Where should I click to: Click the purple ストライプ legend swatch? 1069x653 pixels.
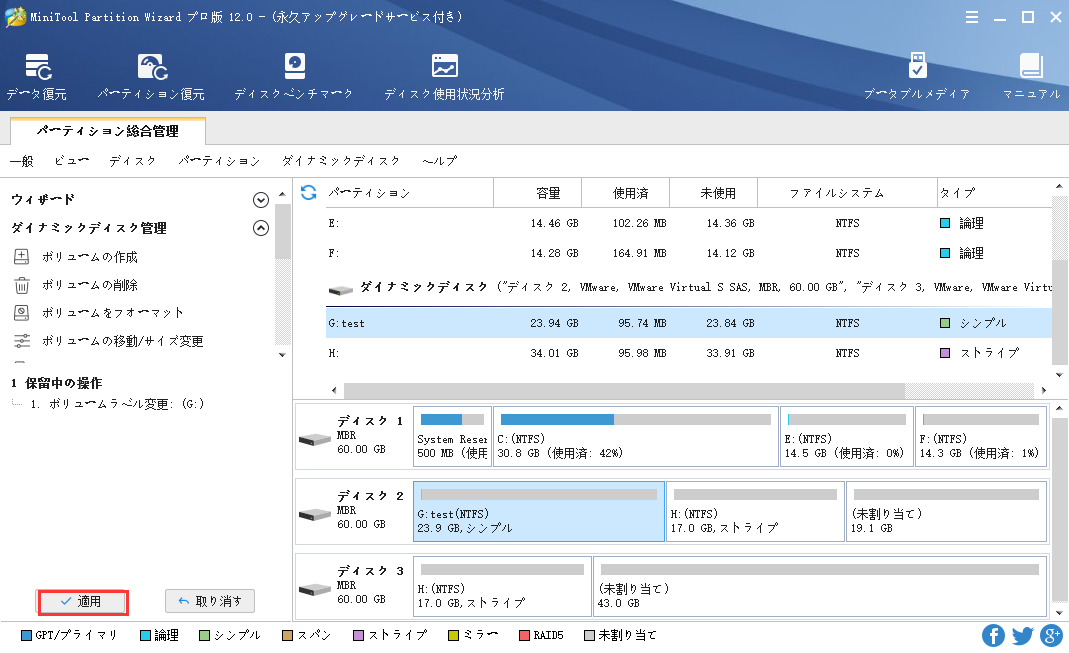point(360,635)
